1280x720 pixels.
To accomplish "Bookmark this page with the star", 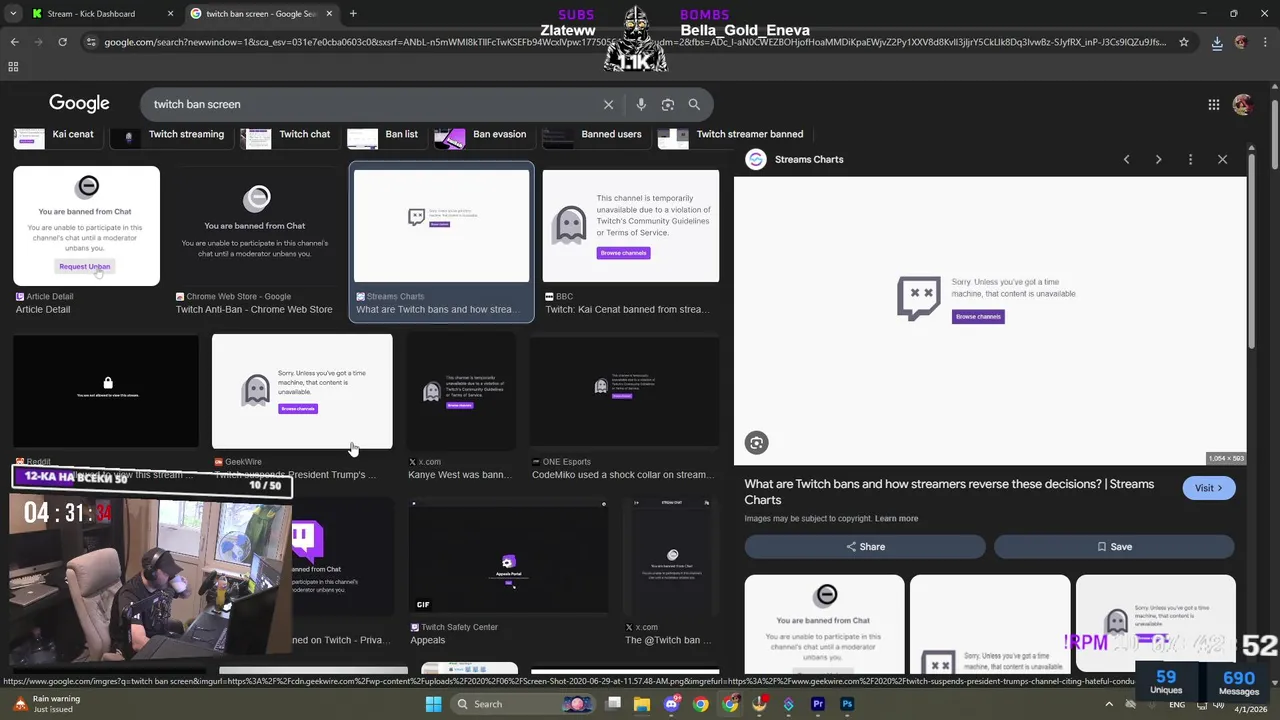I will 1184,42.
